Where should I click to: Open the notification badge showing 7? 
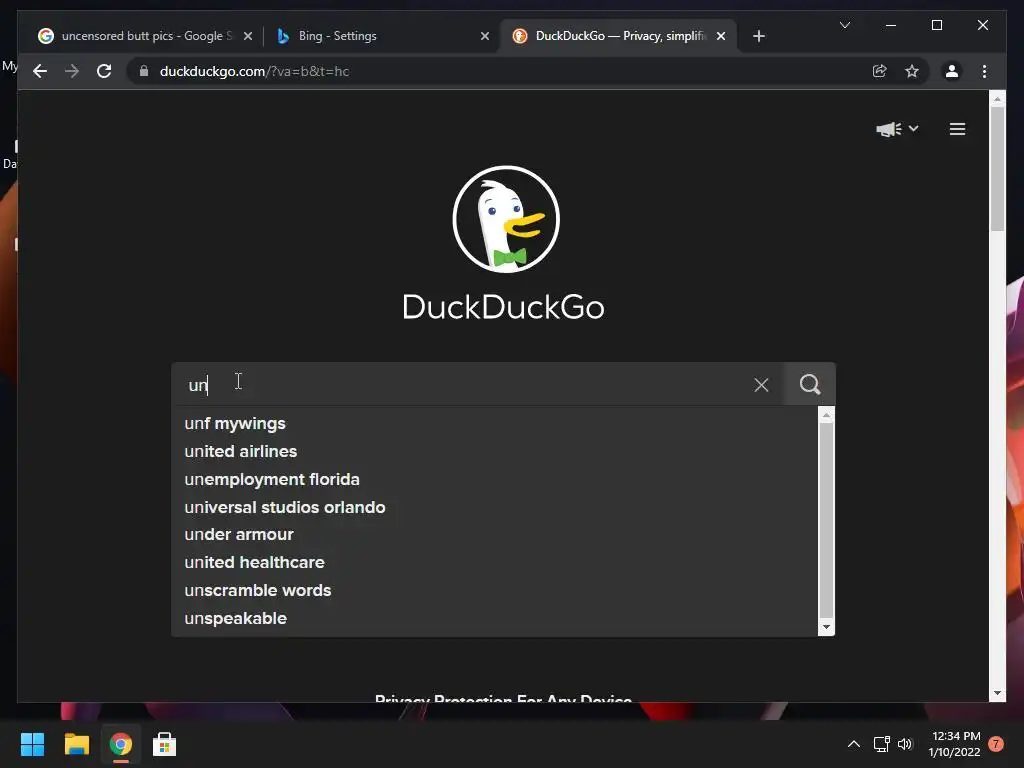coord(996,744)
